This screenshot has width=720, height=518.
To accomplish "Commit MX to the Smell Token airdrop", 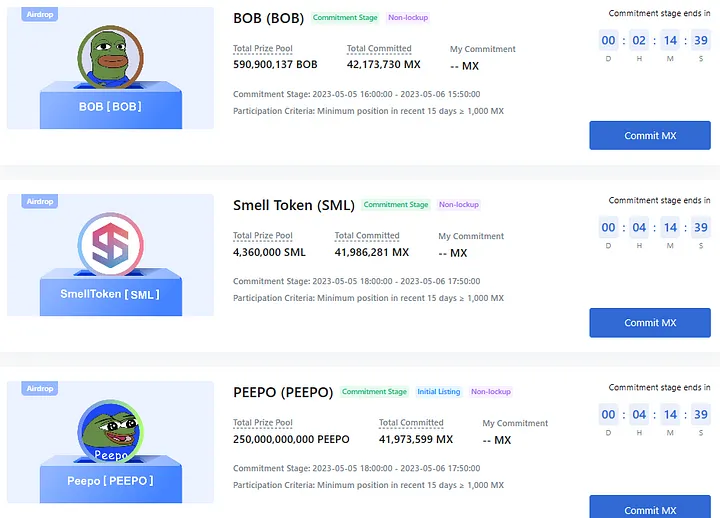I will click(650, 323).
